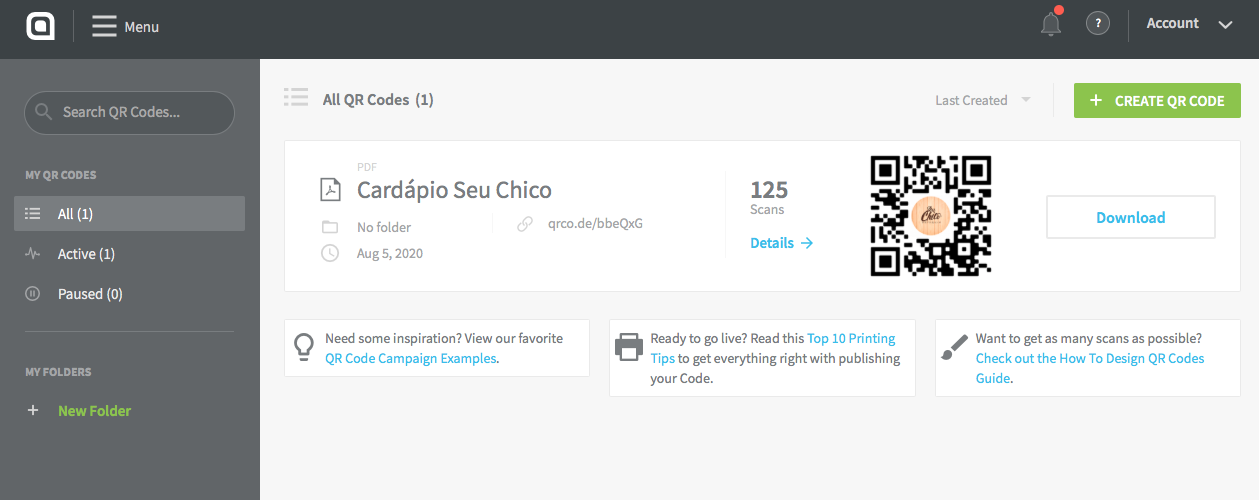This screenshot has width=1259, height=500.
Task: Click the list view icon beside All QR Codes
Action: [x=296, y=98]
